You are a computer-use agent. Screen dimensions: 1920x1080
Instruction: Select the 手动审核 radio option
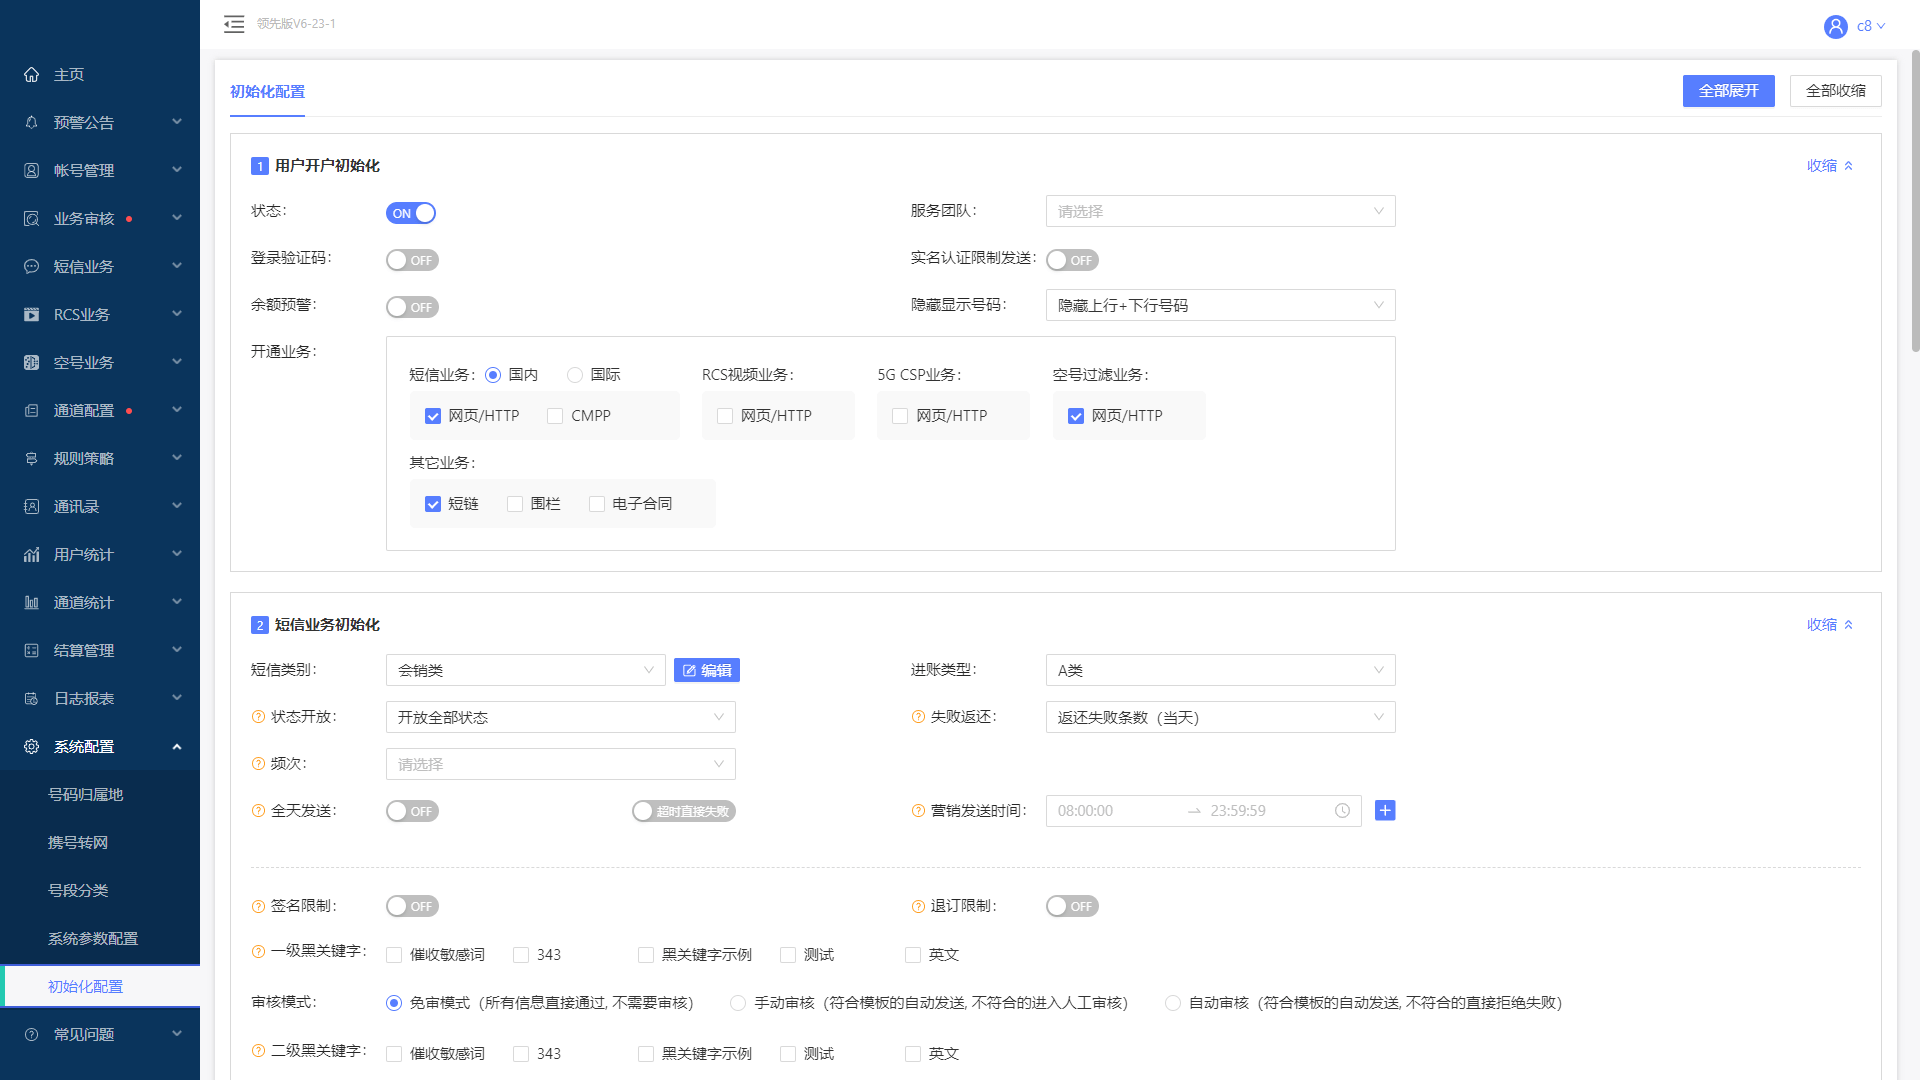738,1003
